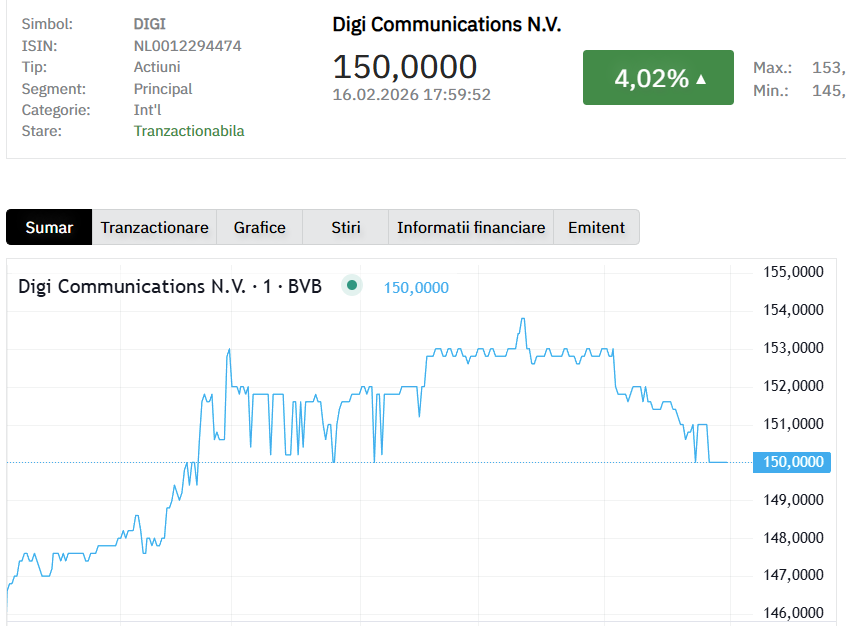Click the highlighted 150,0000 price axis label
This screenshot has width=846, height=626.
[x=794, y=461]
